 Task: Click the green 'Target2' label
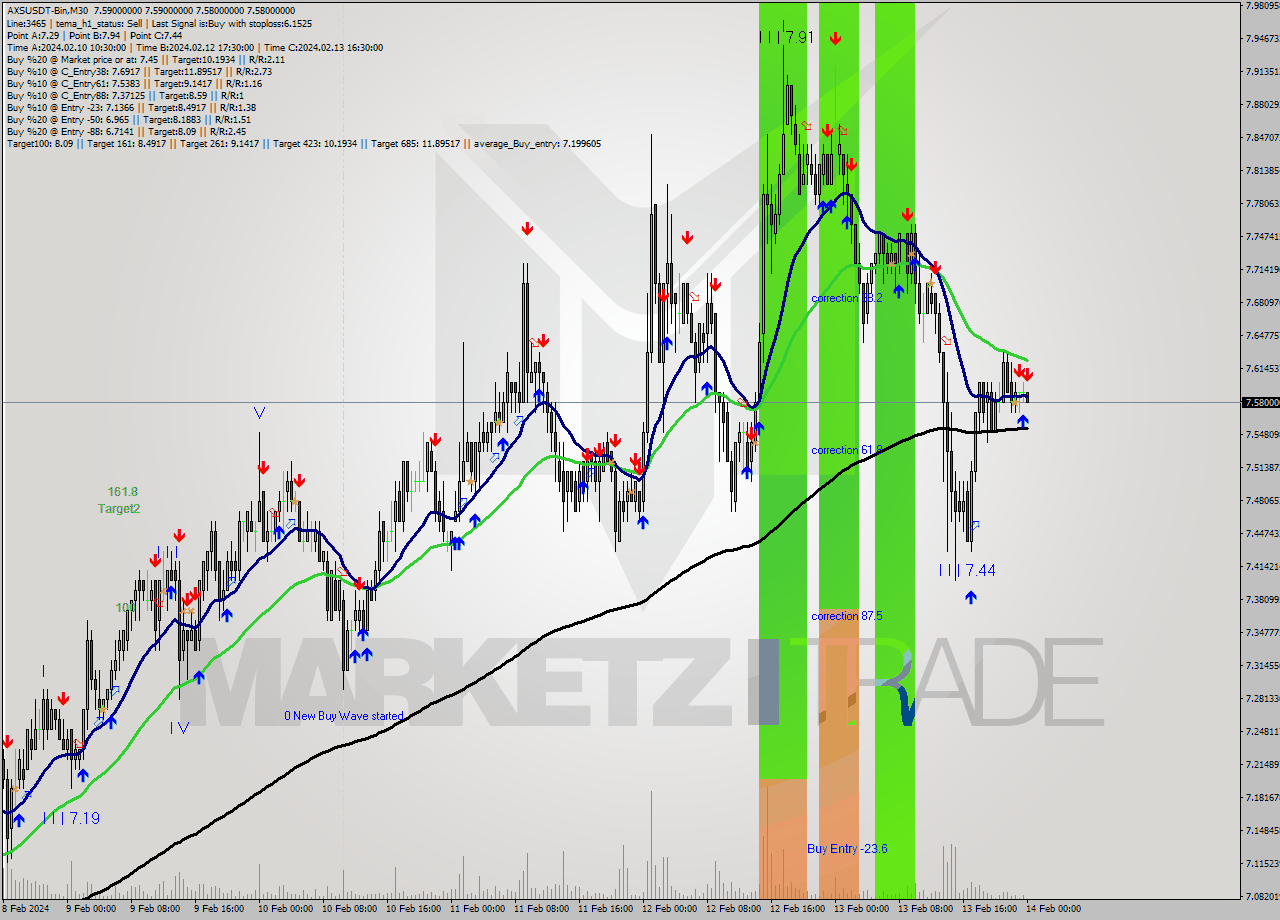click(119, 509)
